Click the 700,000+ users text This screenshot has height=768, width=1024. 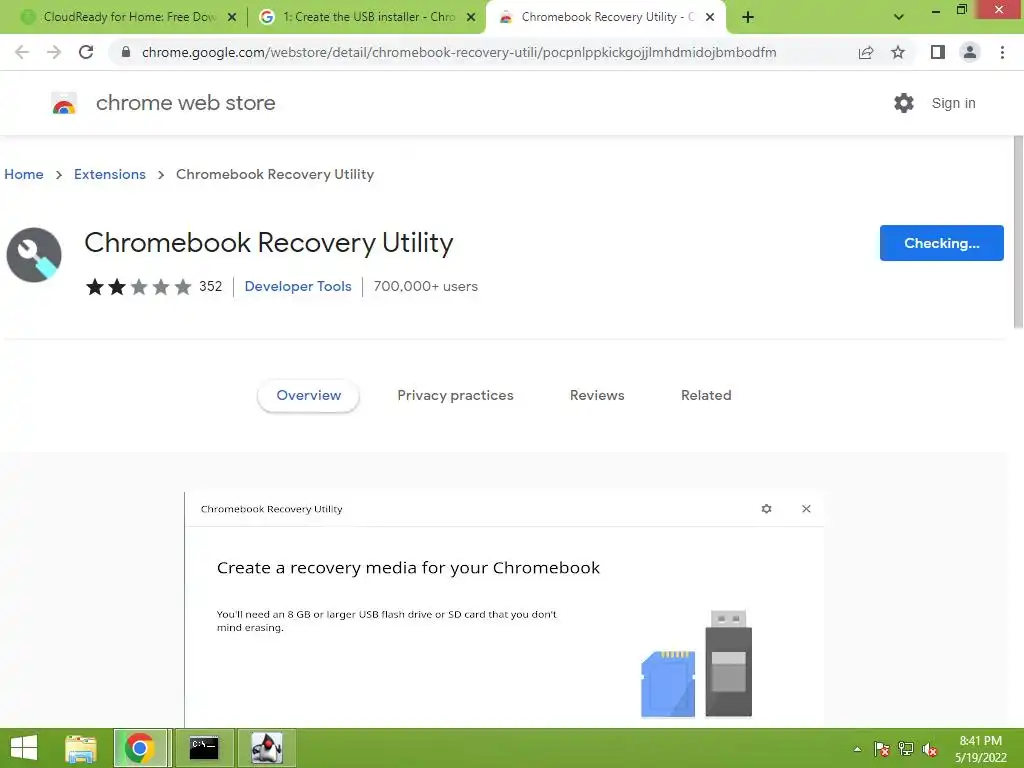point(425,286)
